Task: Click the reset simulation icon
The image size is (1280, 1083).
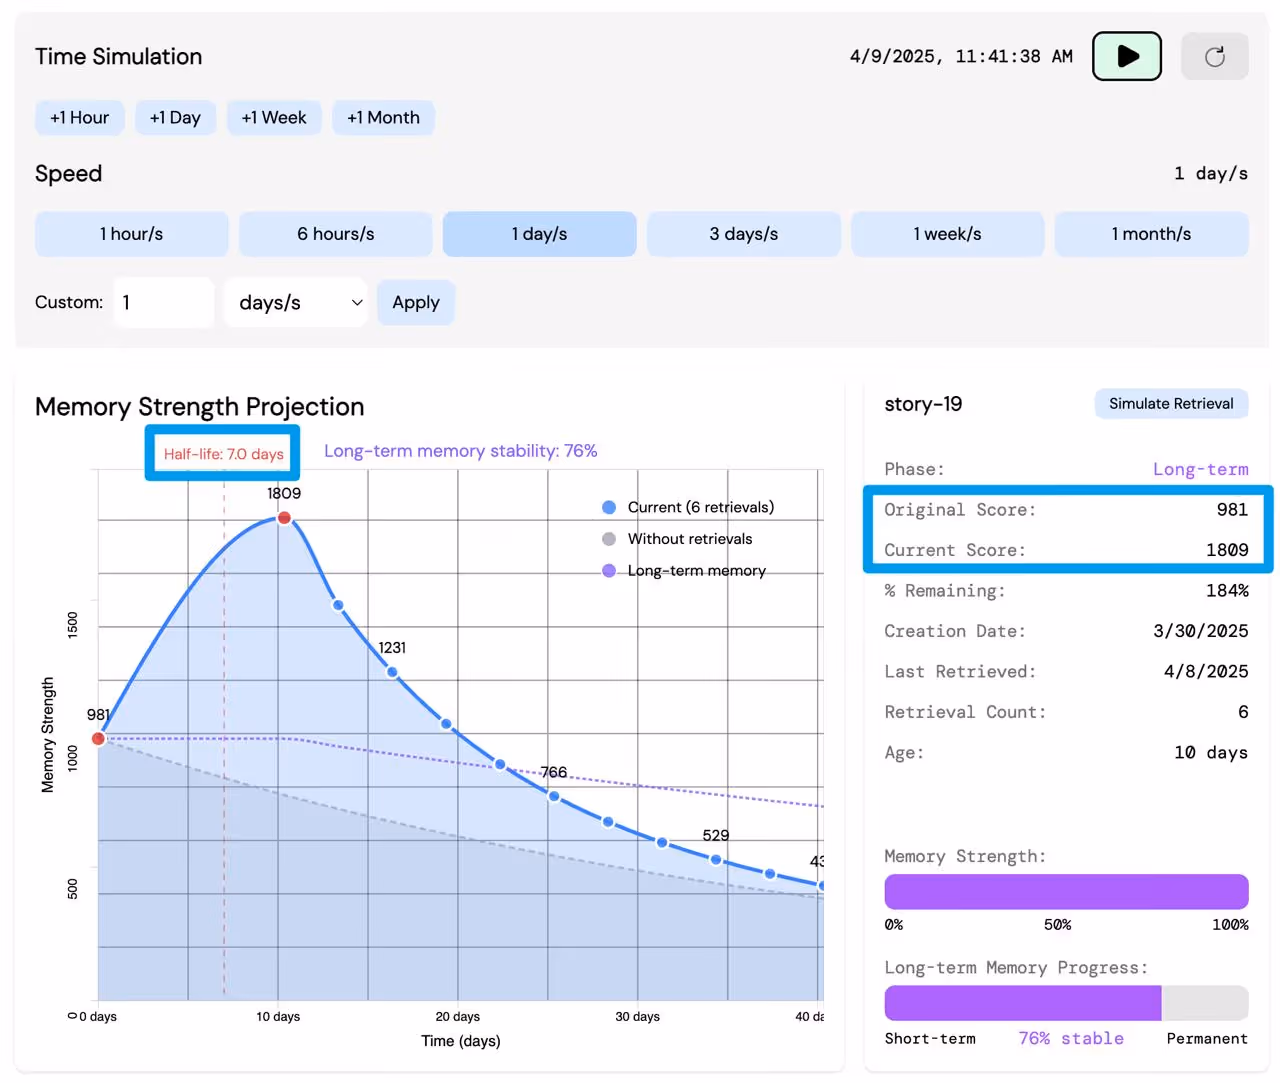Action: pyautogui.click(x=1214, y=57)
